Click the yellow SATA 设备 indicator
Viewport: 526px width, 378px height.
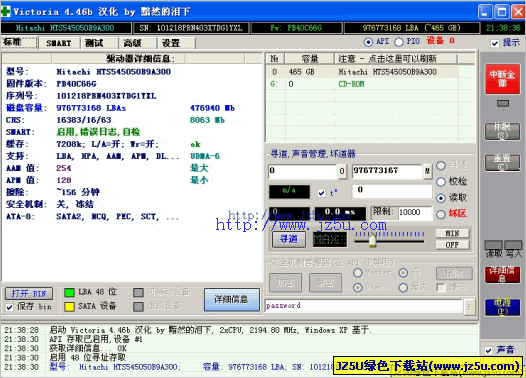[x=69, y=307]
